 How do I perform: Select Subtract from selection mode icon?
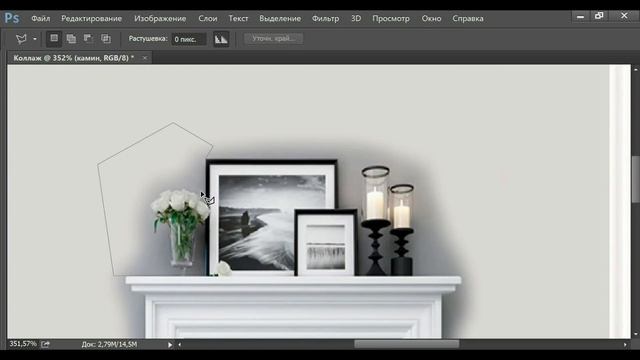click(x=88, y=39)
